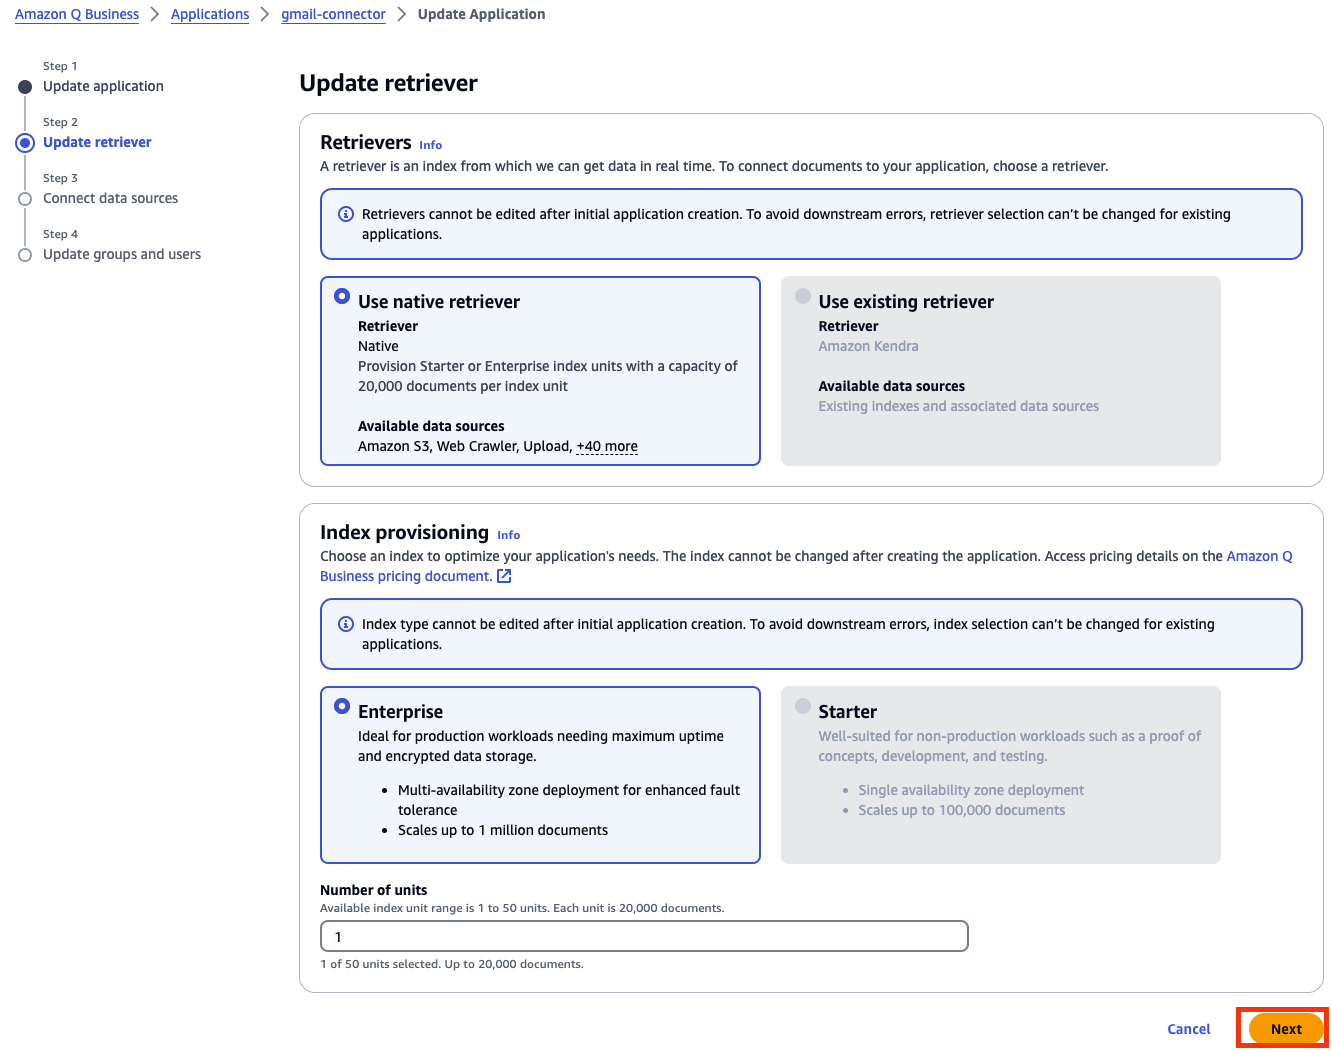
Task: Click the Next button
Action: coord(1286,1029)
